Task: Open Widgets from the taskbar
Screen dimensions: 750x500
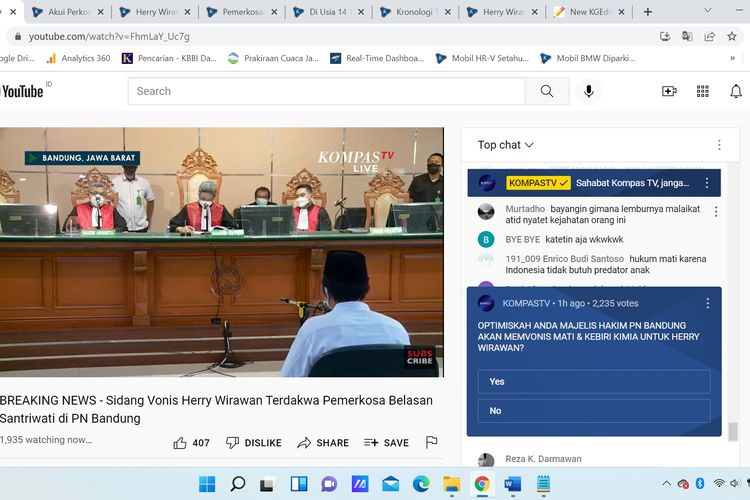Action: pyautogui.click(x=299, y=484)
